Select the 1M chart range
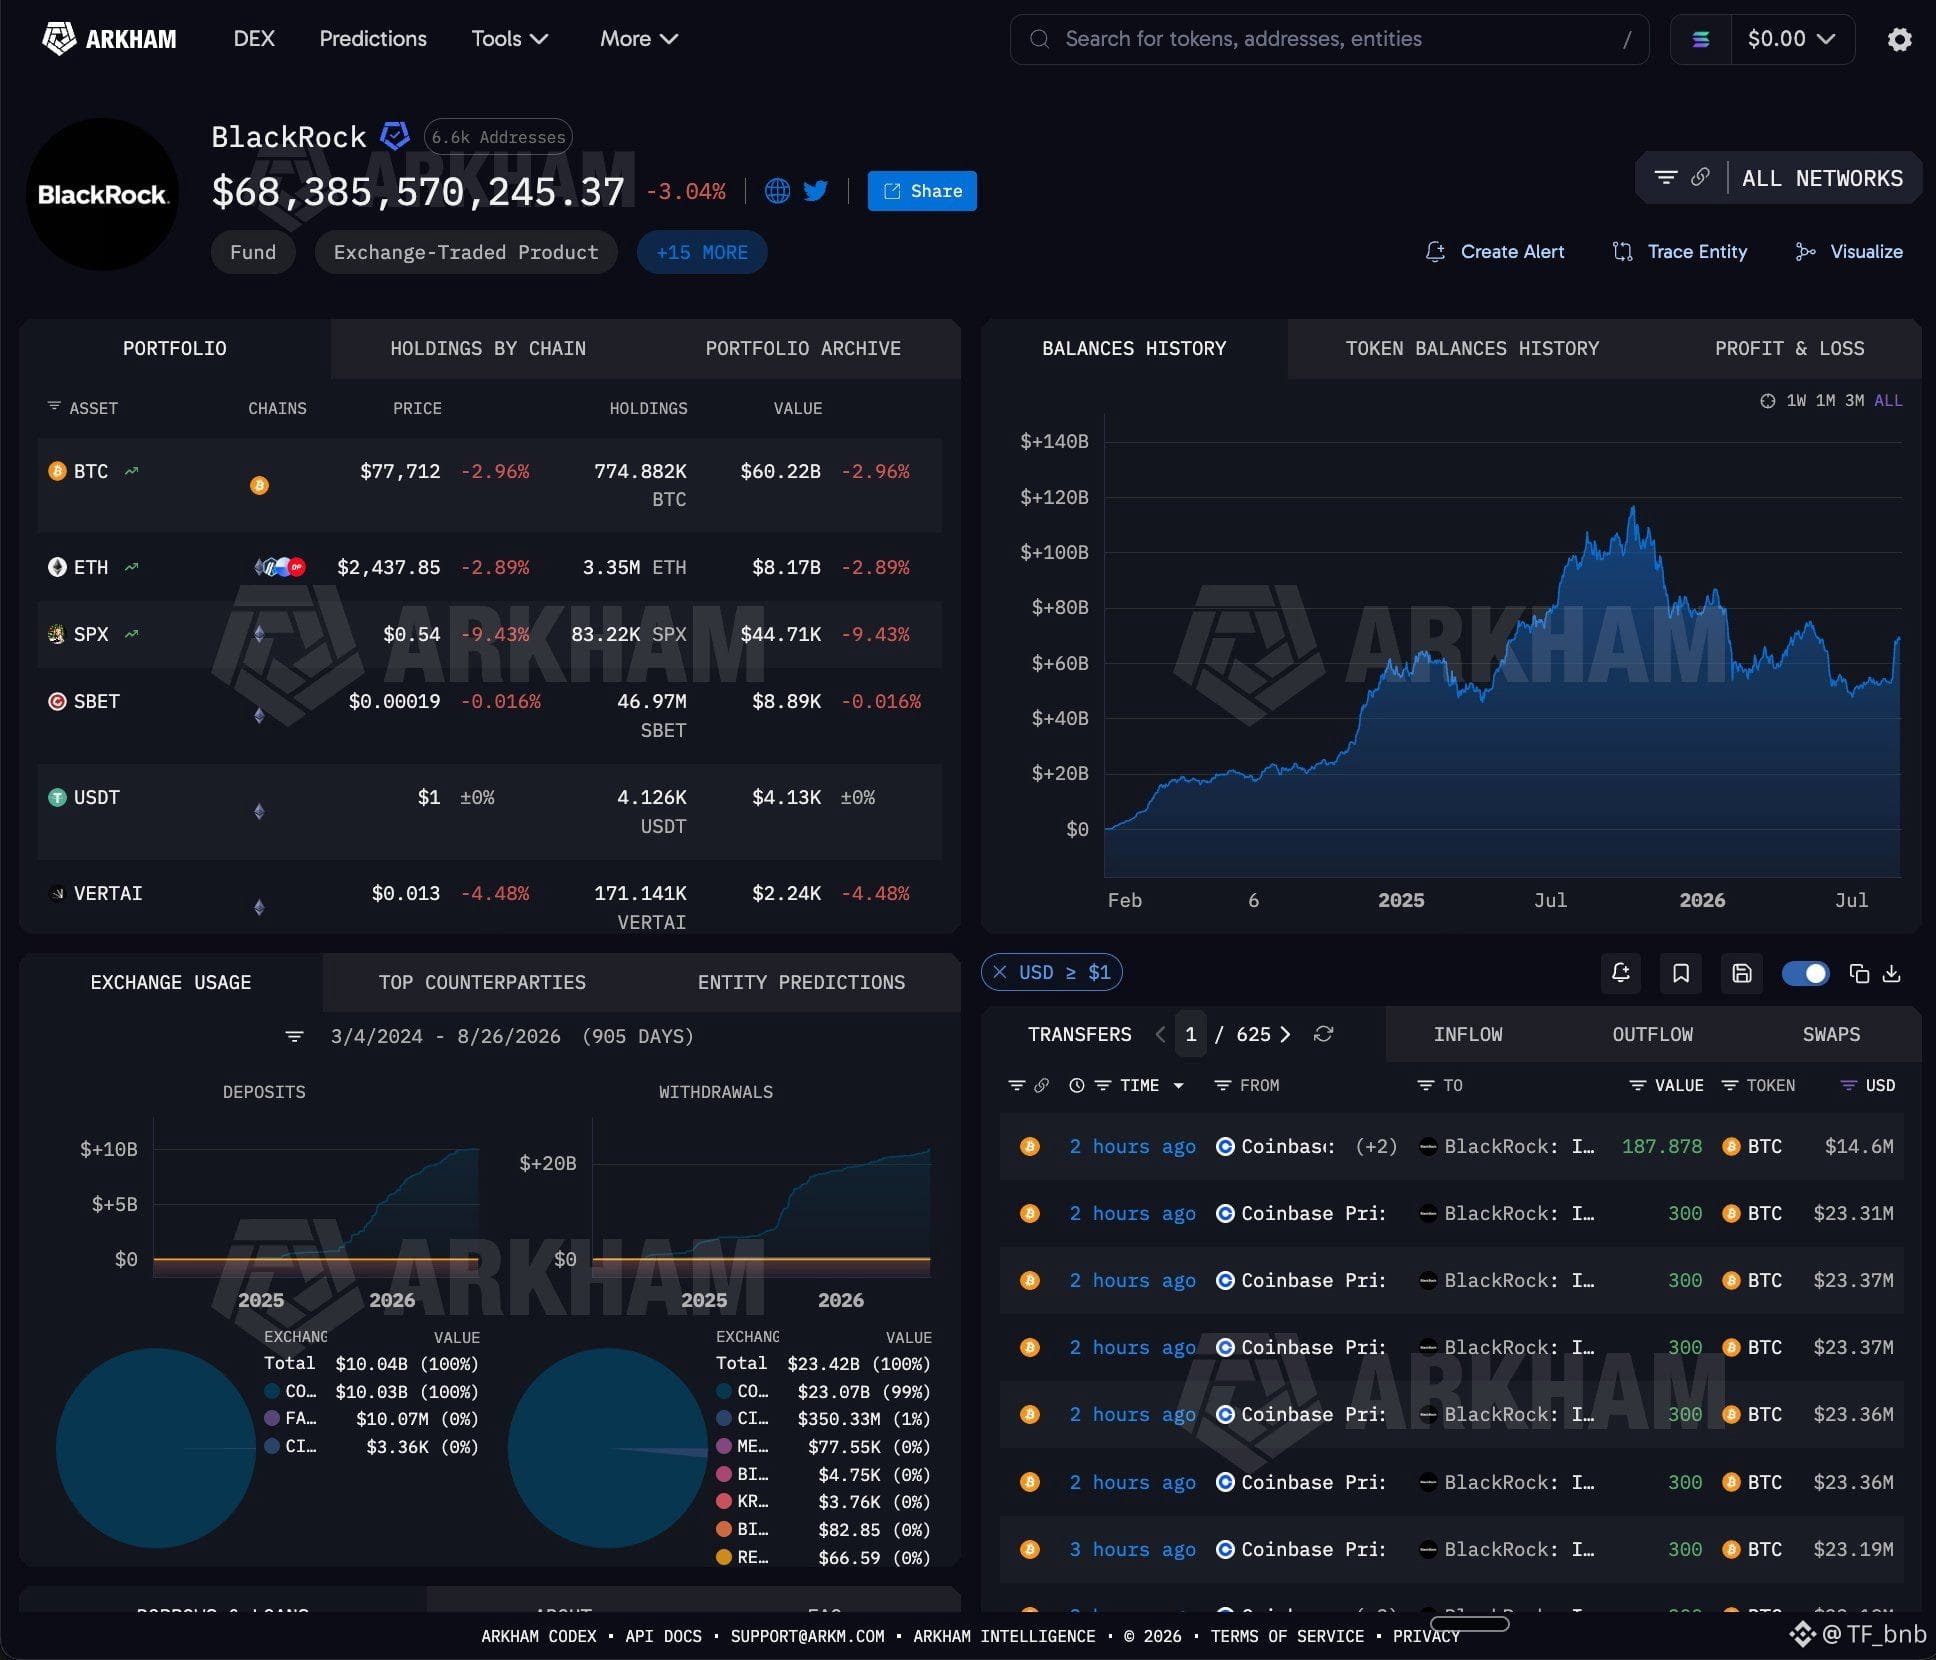The height and width of the screenshot is (1660, 1936). point(1825,401)
